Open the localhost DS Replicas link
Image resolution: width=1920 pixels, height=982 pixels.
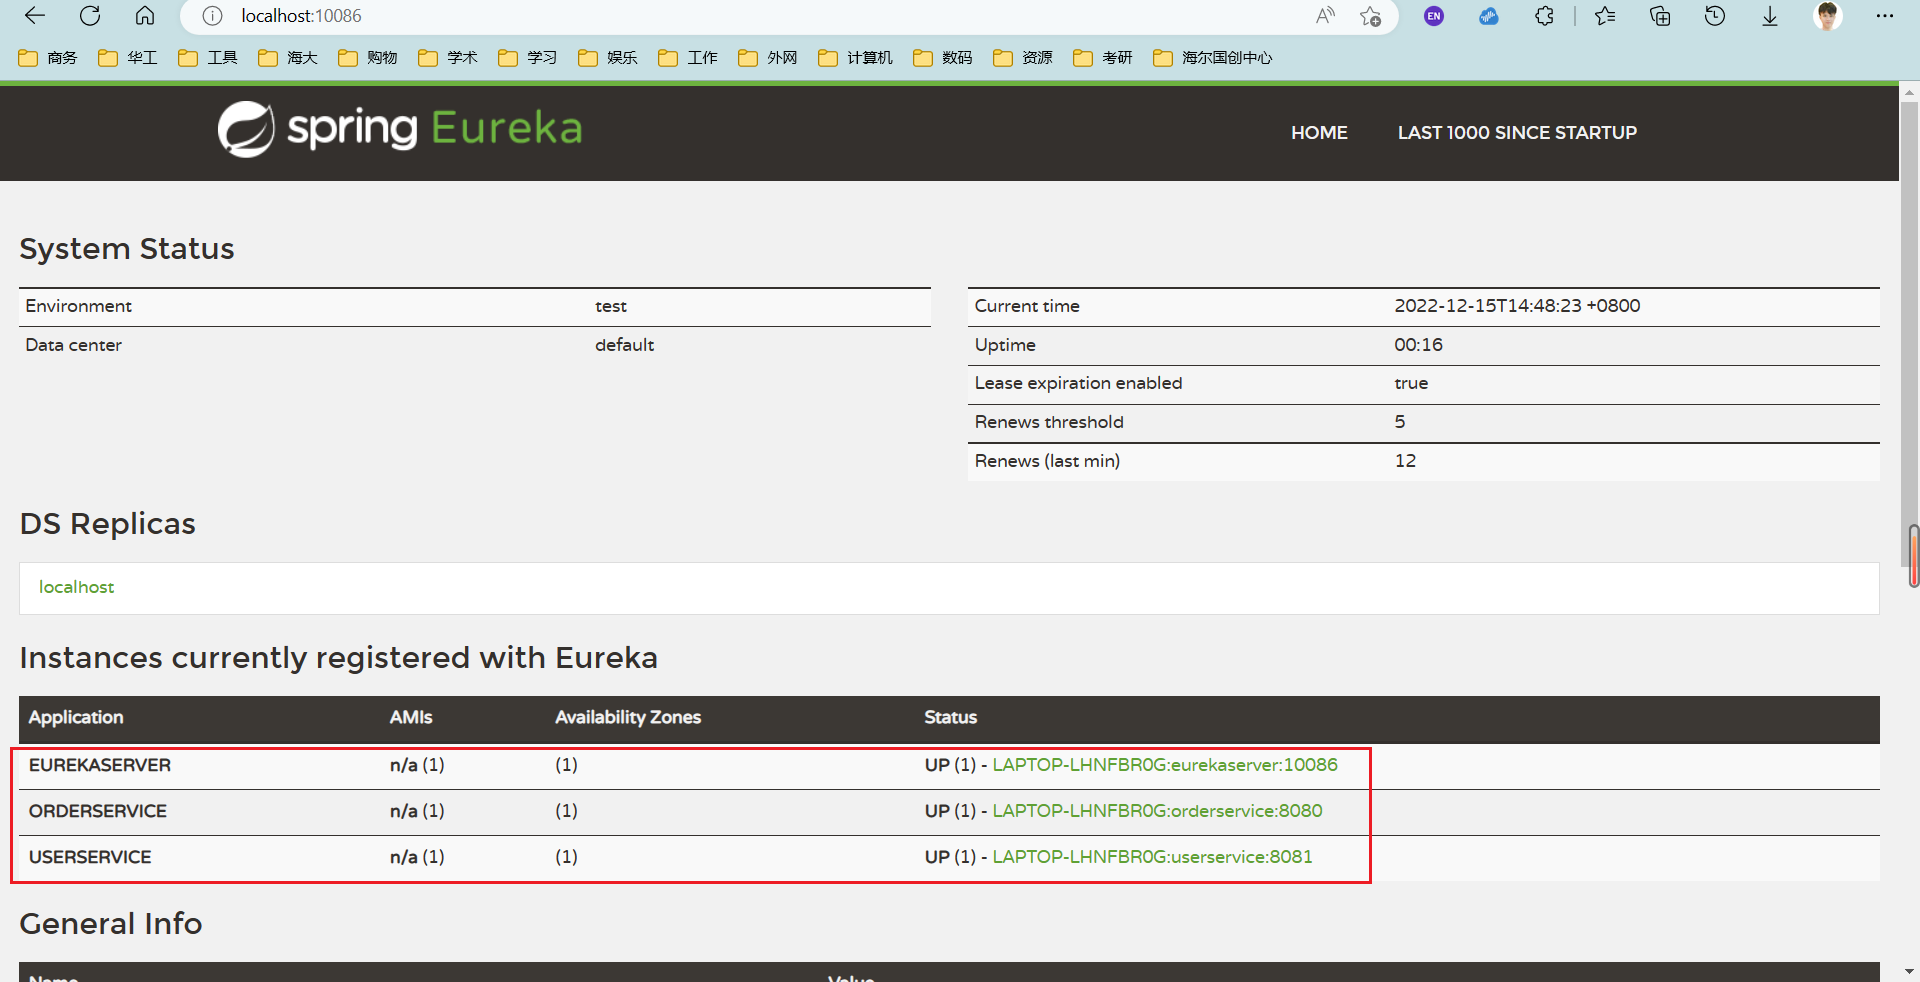tap(76, 587)
